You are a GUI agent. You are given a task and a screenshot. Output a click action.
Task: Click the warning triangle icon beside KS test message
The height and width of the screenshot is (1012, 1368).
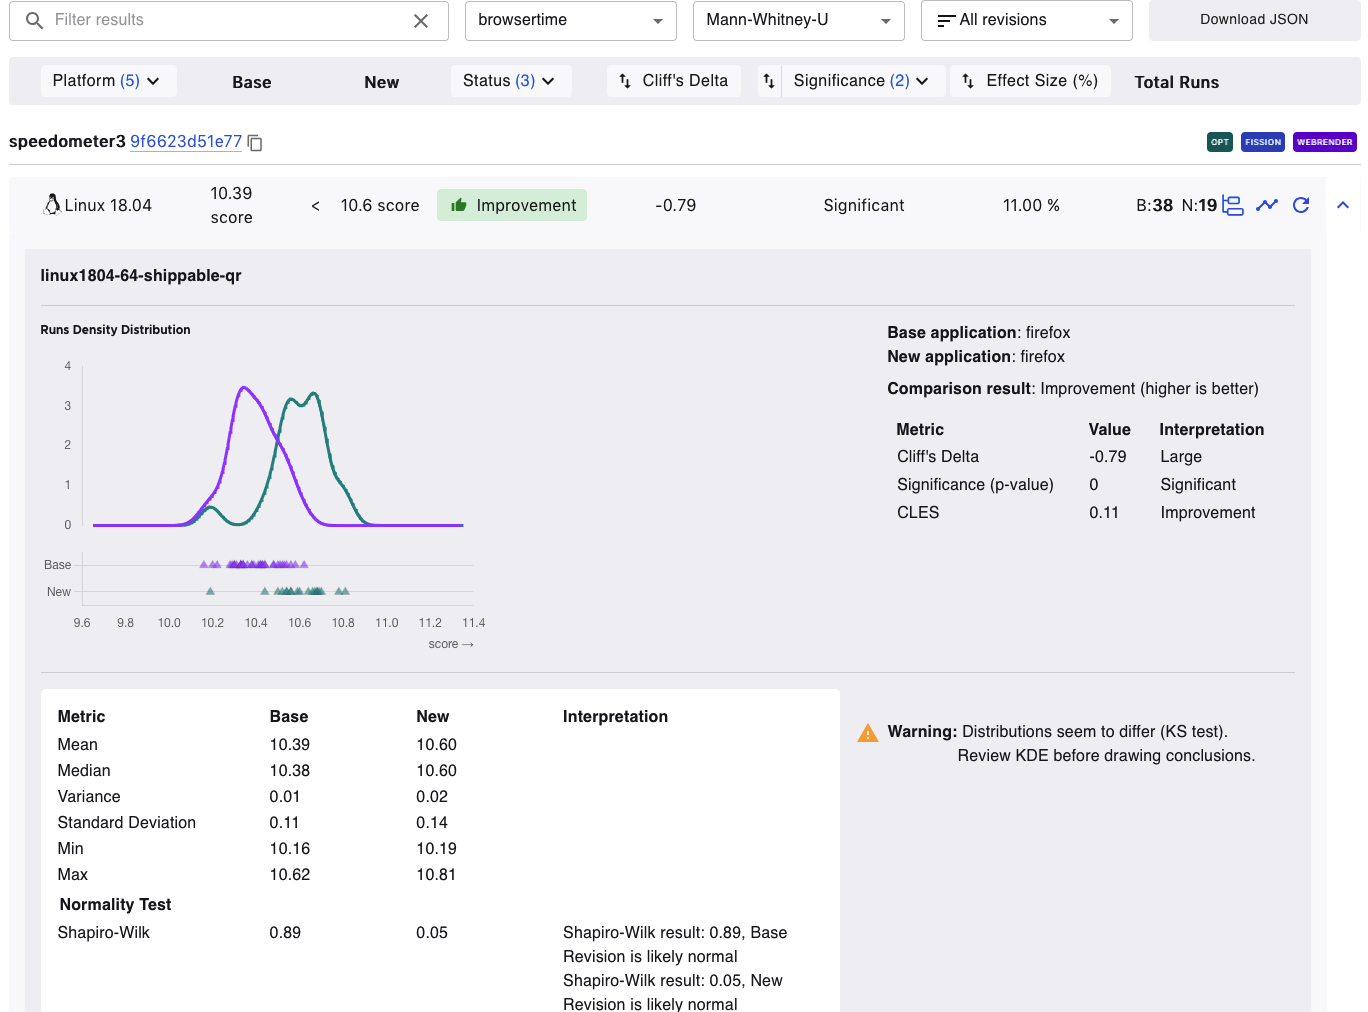868,733
